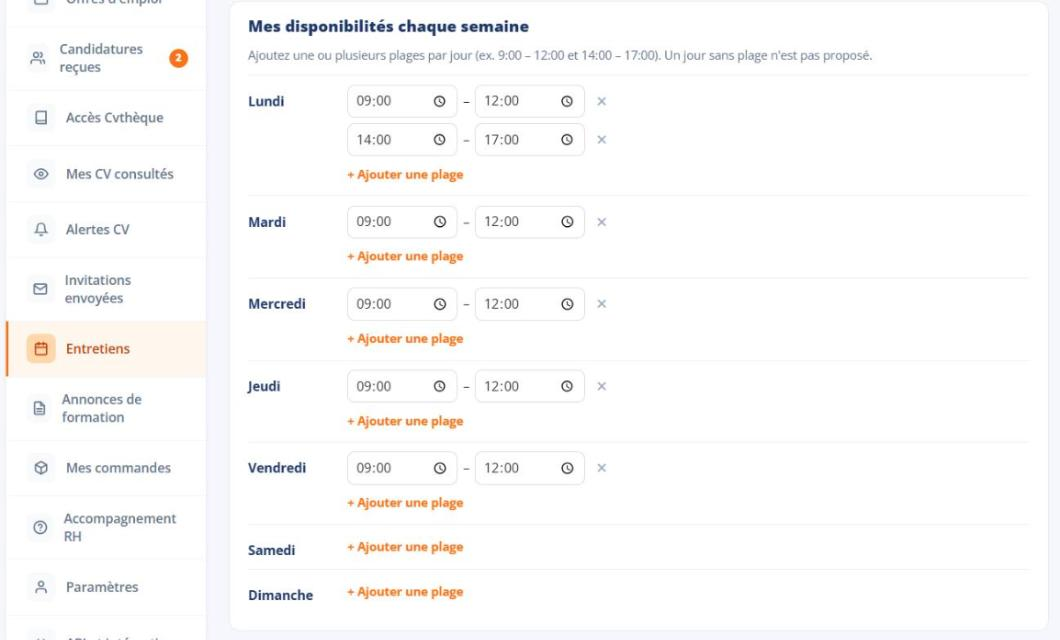Click the Invitations envoyées envelope icon

coord(41,289)
